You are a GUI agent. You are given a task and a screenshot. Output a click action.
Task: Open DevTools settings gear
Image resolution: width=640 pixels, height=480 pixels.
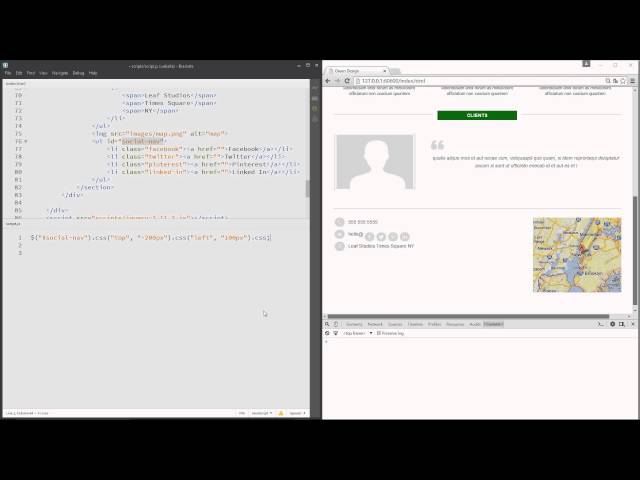tap(613, 324)
